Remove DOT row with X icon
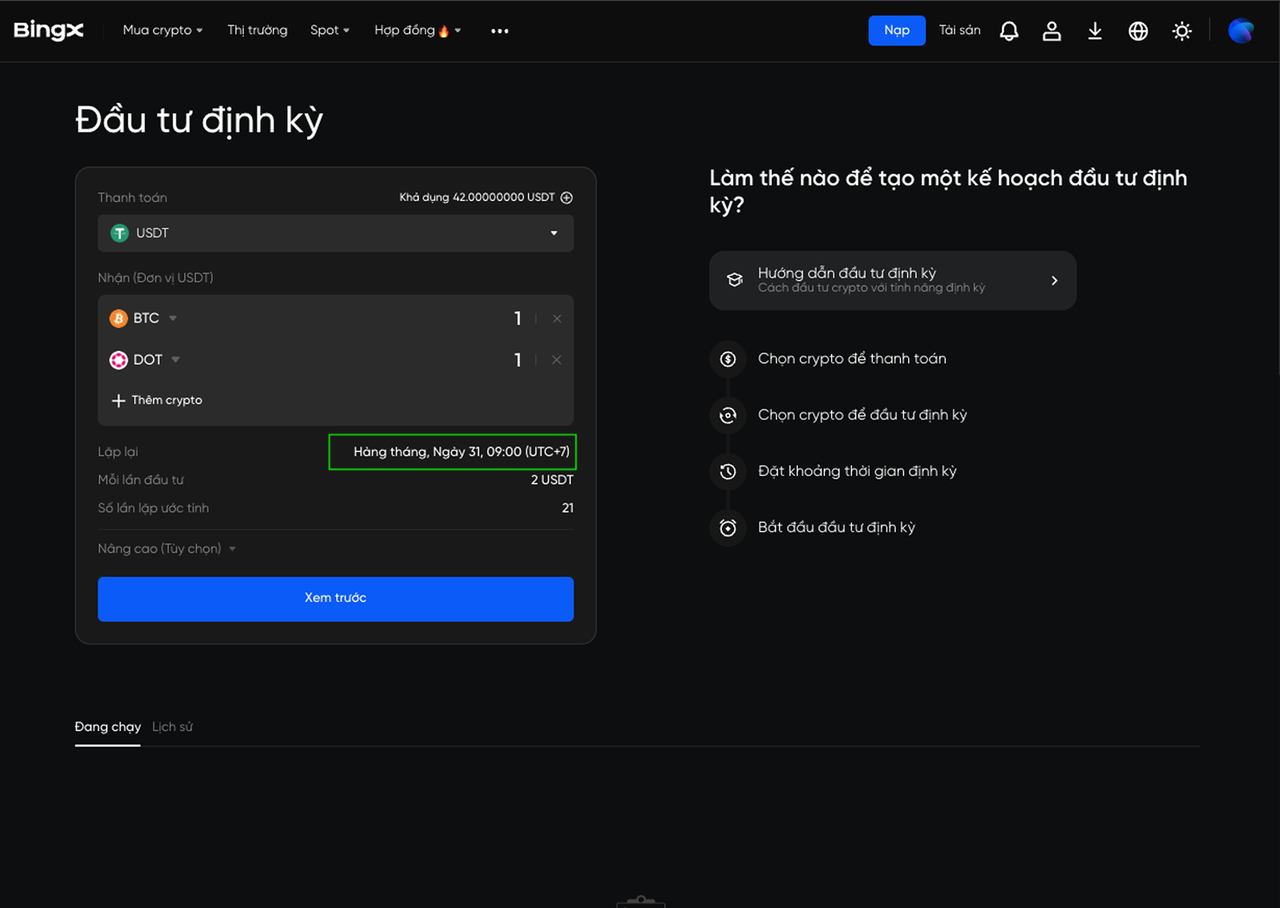This screenshot has width=1280, height=908. click(x=557, y=360)
